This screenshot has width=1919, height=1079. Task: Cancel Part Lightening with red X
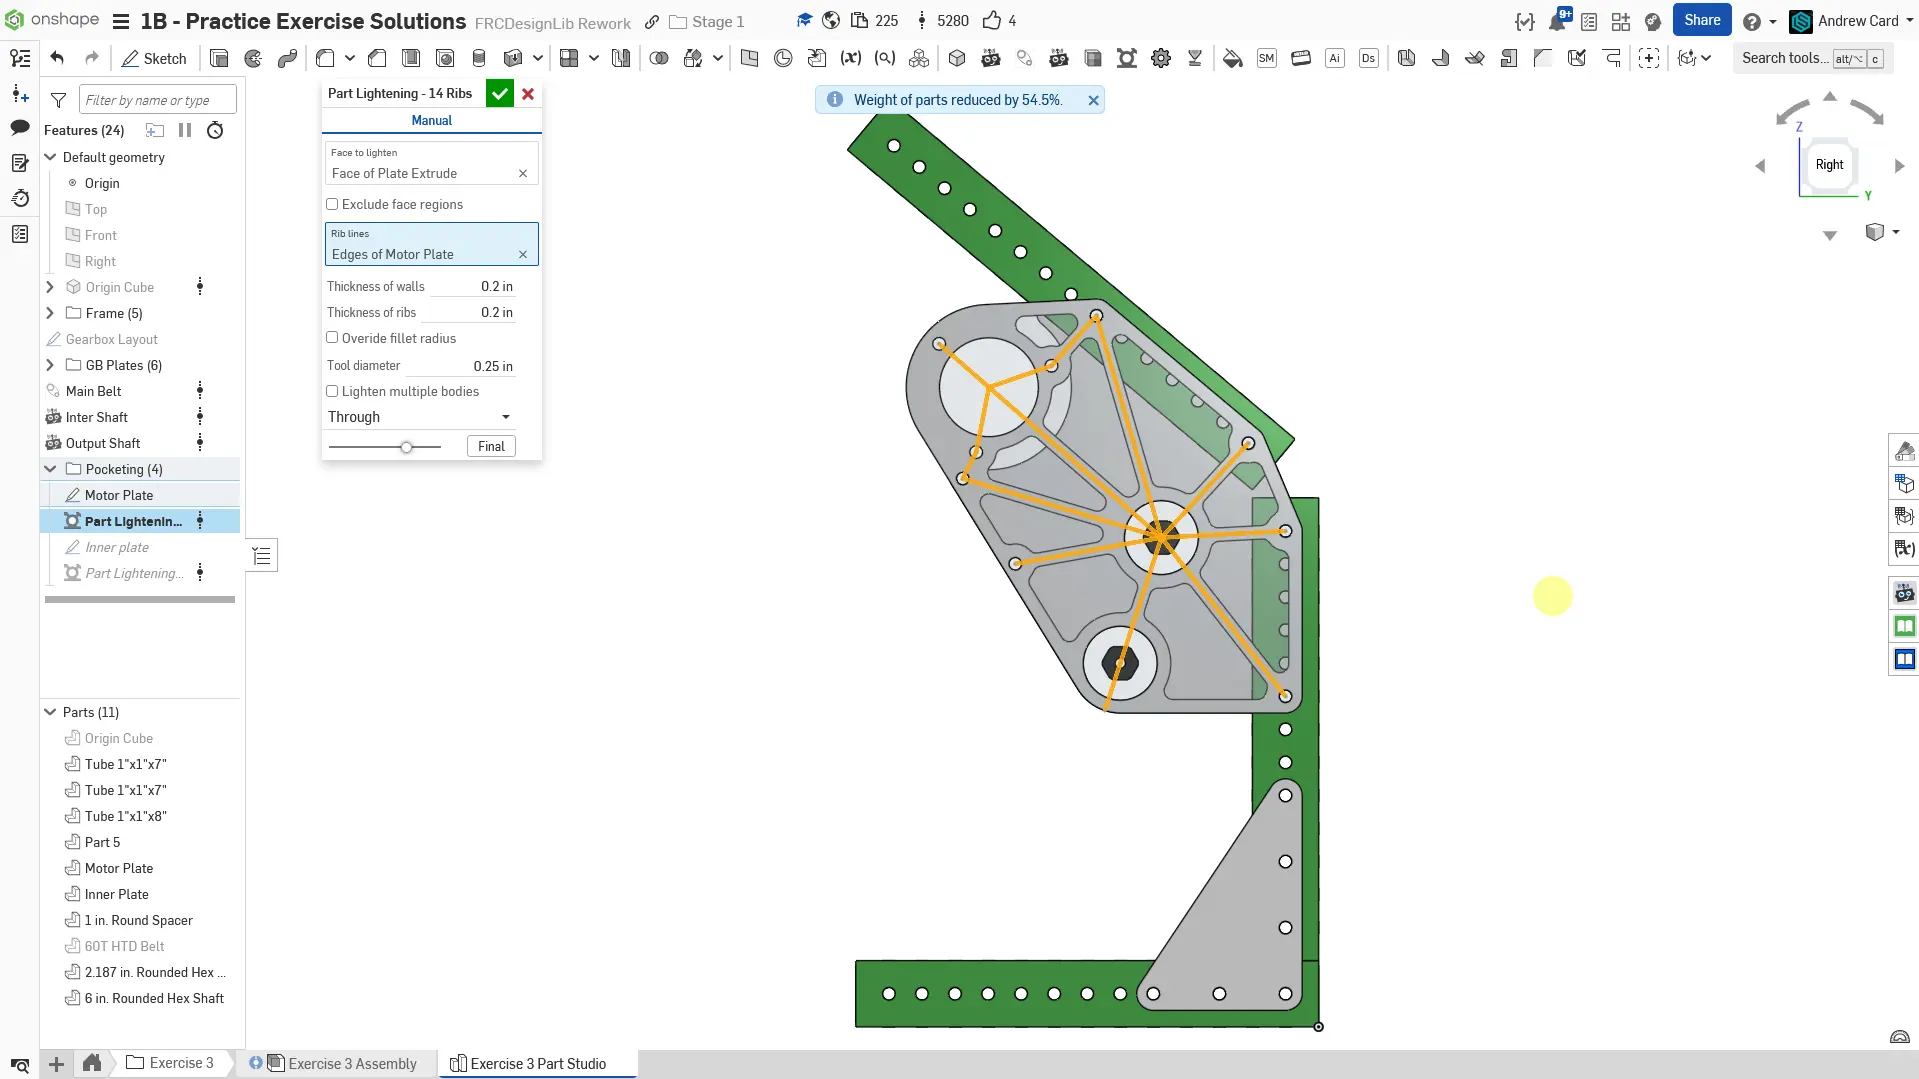[x=528, y=94]
